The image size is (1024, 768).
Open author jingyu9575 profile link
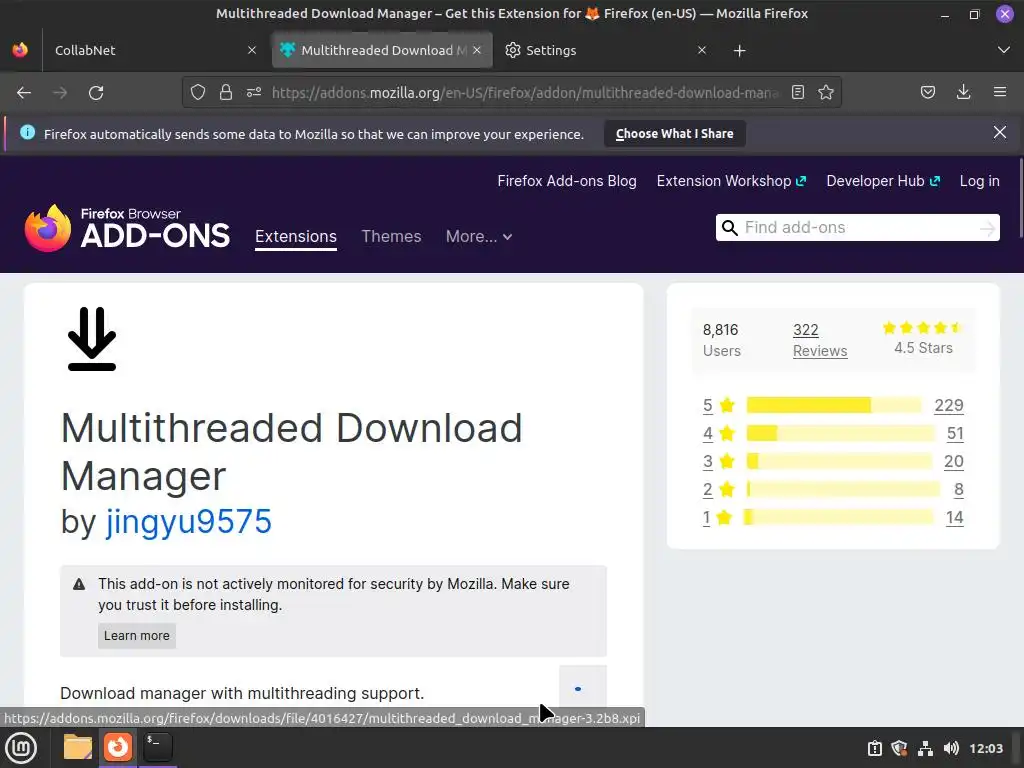click(189, 521)
